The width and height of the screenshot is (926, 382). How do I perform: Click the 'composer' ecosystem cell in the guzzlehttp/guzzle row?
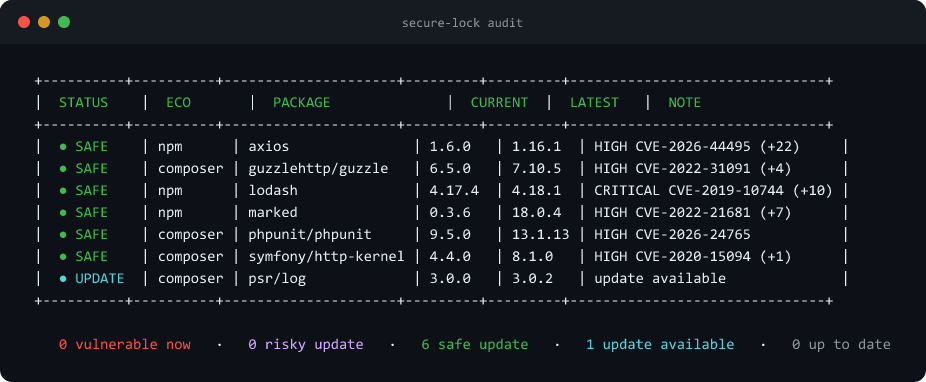(191, 169)
